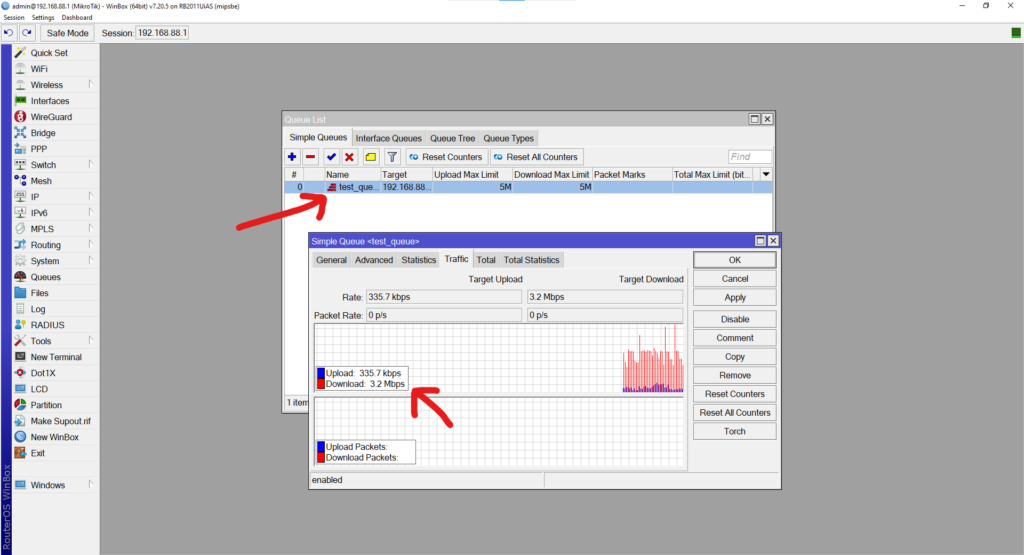Click the Find search field
Image resolution: width=1024 pixels, height=555 pixels.
(750, 157)
